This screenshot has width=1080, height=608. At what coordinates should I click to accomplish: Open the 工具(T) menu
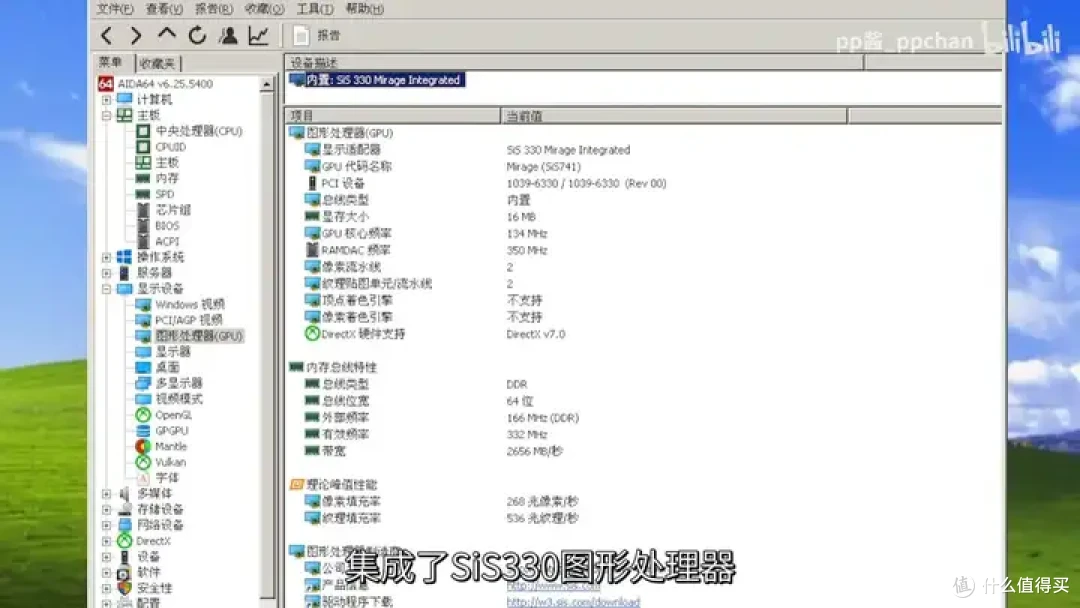click(x=315, y=9)
